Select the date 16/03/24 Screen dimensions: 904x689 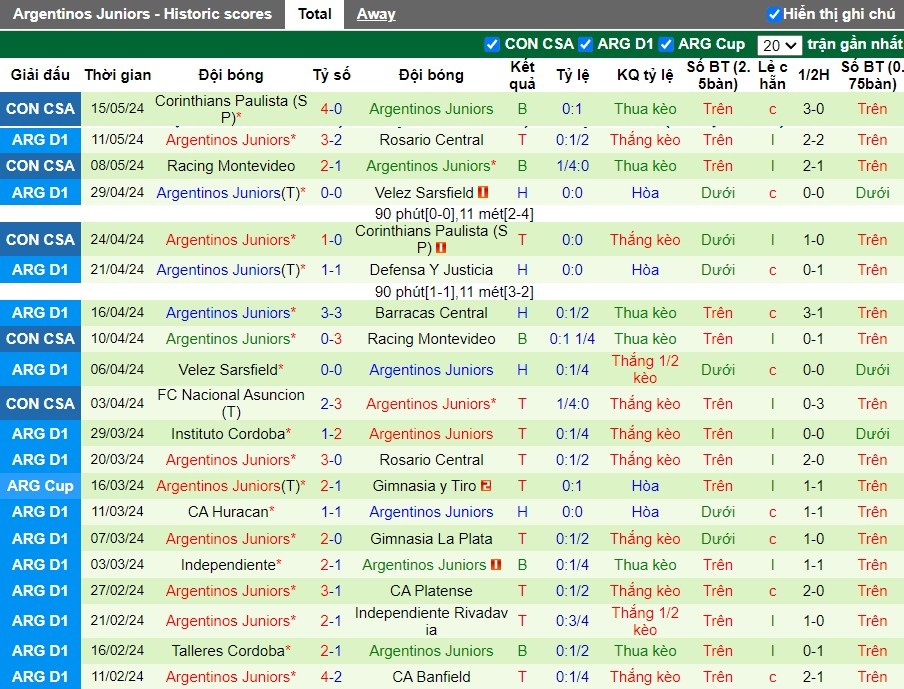point(118,485)
